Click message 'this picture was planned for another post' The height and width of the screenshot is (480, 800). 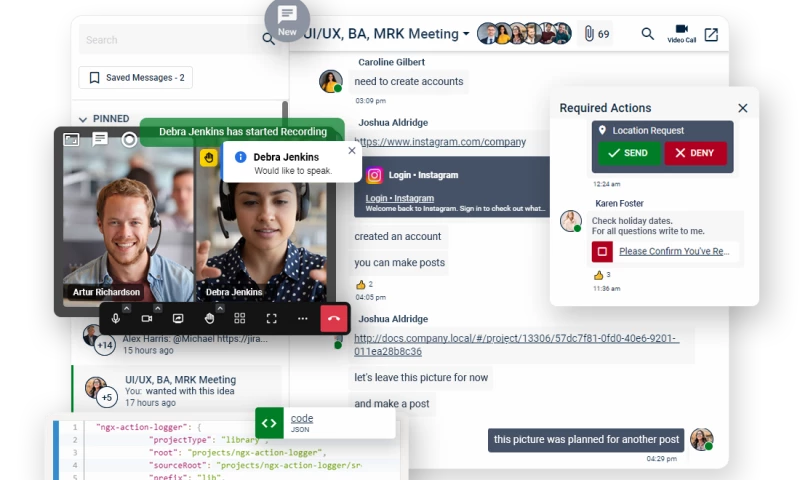[586, 440]
